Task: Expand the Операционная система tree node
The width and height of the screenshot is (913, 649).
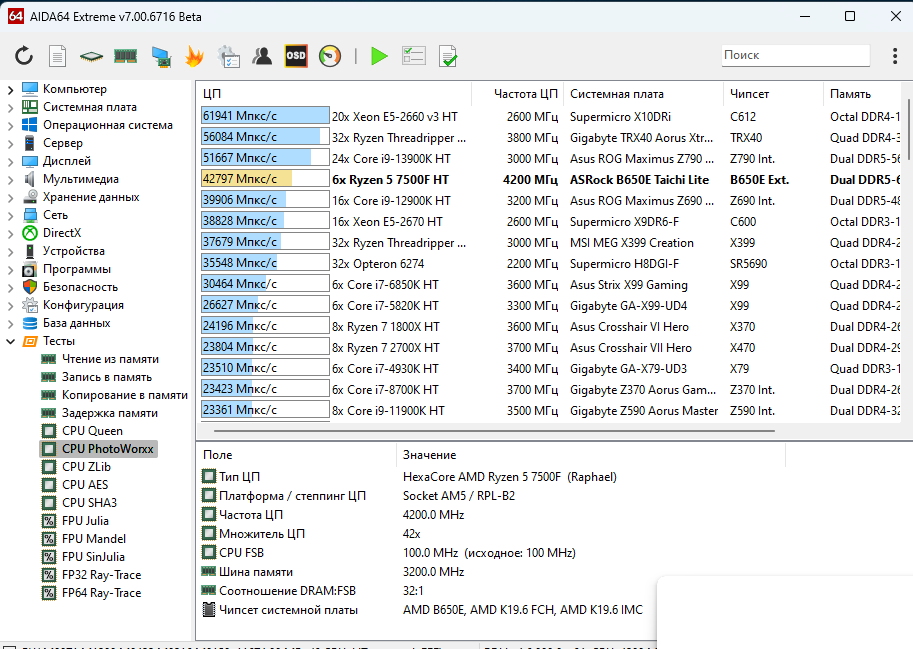Action: click(10, 126)
